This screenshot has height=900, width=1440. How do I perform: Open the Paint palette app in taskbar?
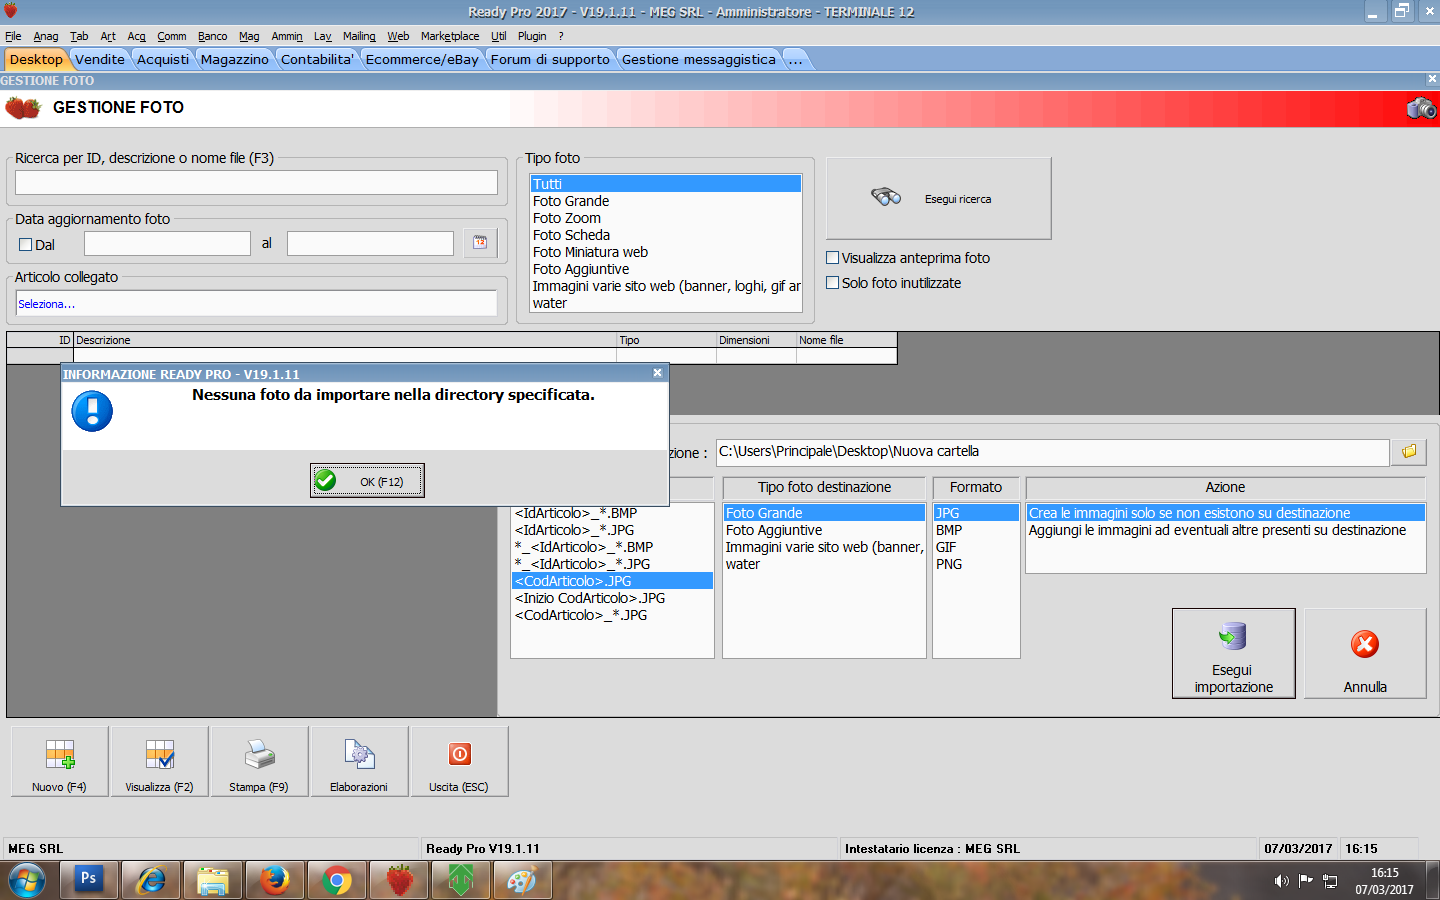pos(523,880)
